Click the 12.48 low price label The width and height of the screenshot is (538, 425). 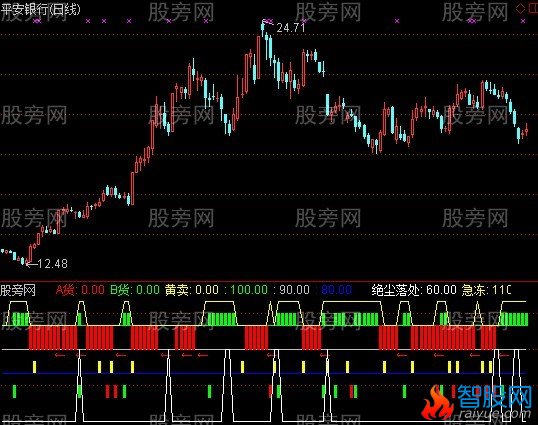[52, 263]
